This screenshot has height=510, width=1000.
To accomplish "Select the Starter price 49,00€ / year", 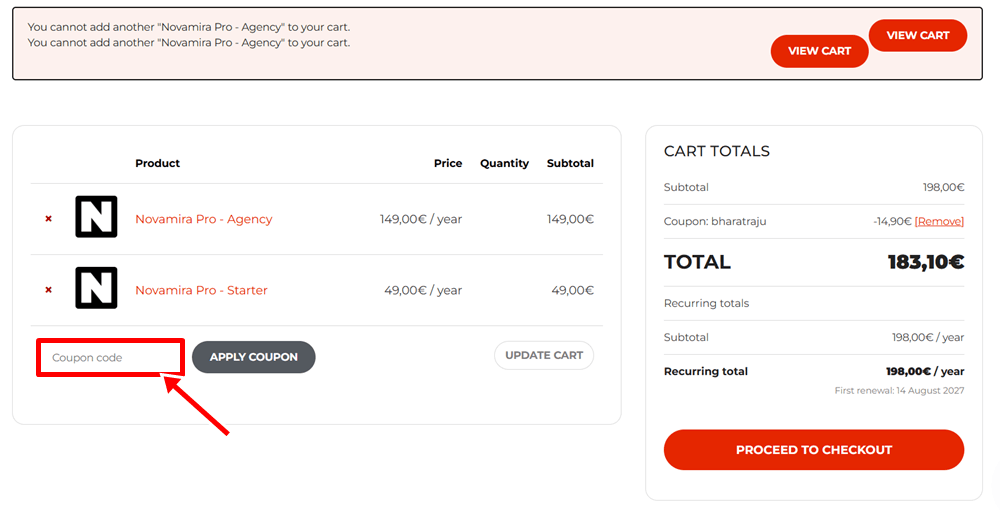I will tap(423, 290).
